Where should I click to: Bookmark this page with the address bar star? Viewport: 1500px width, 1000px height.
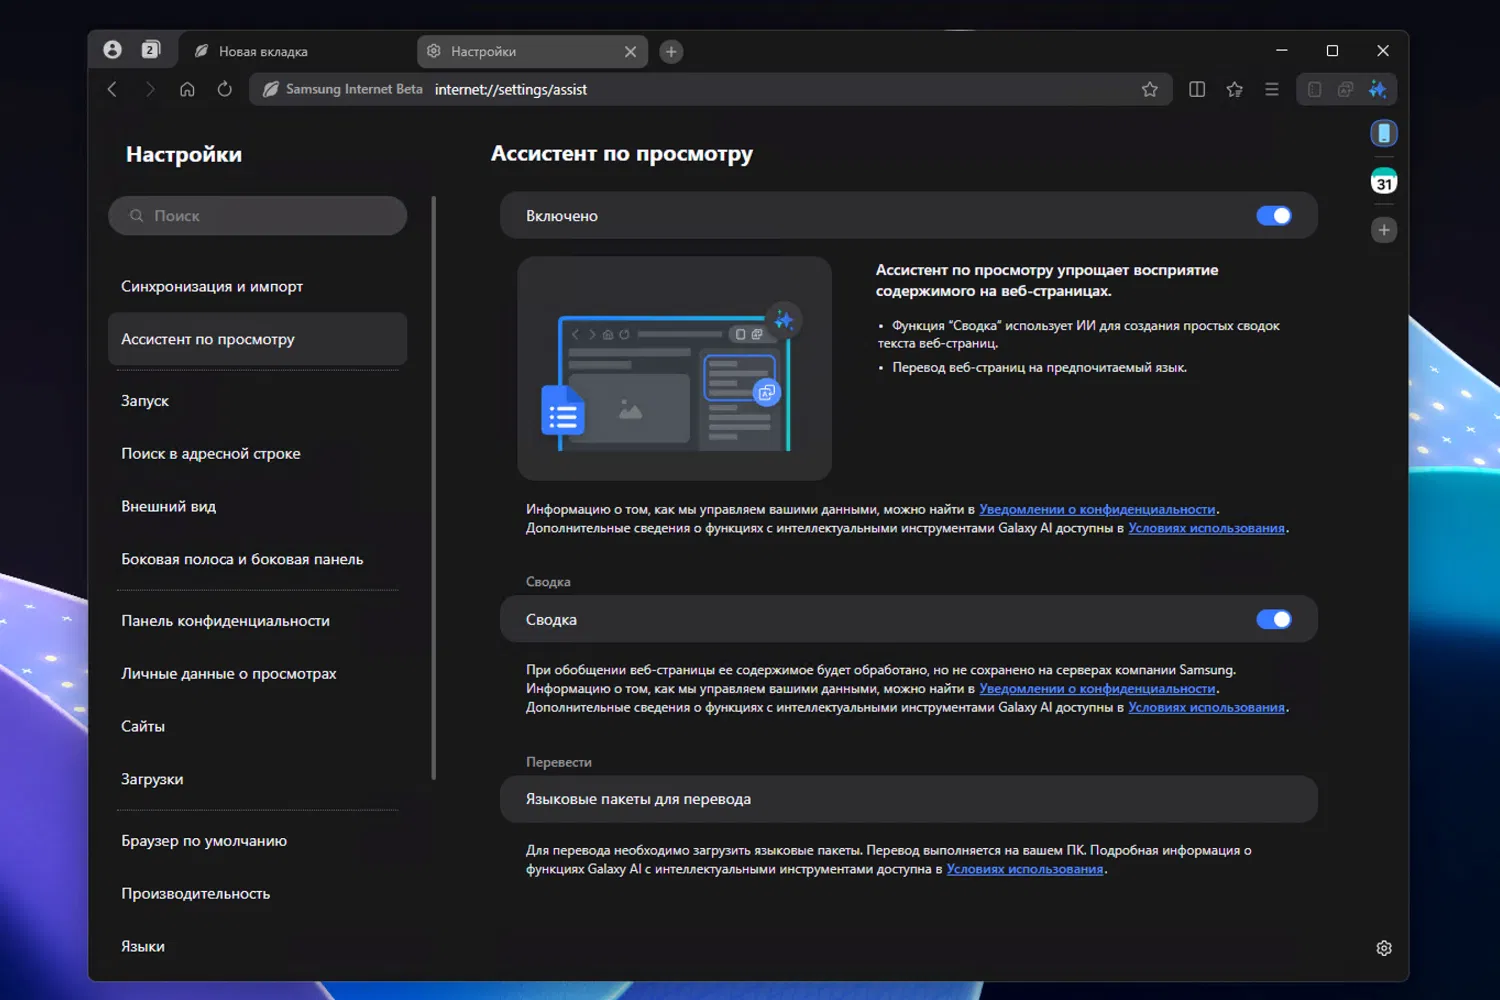[x=1150, y=90]
